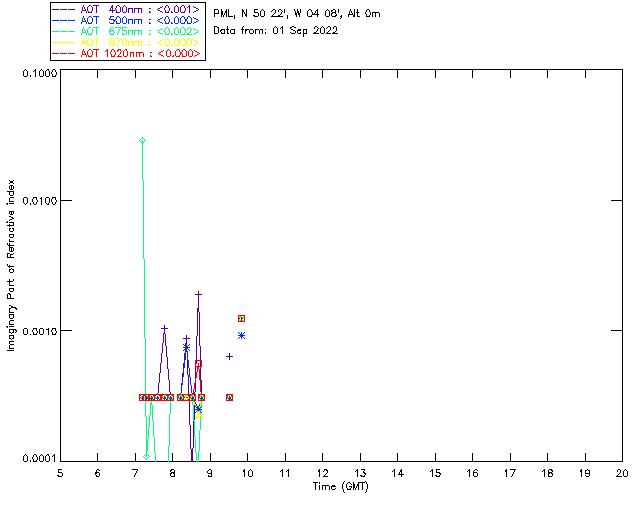Click the tallest purple plus marker before 9
640x512 pixels.
198,294
